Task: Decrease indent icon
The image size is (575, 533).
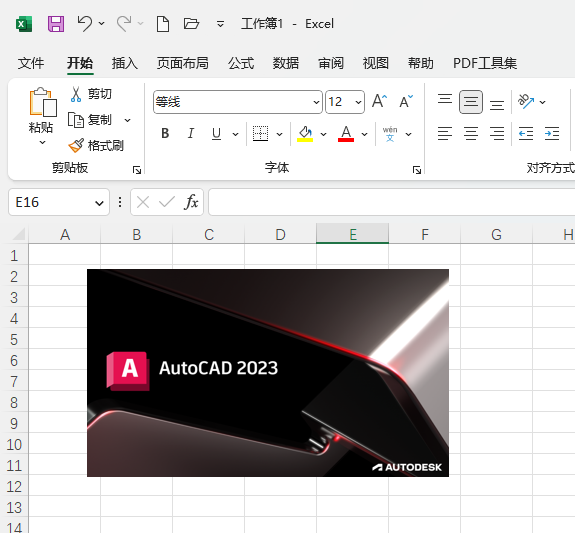Action: pos(526,134)
